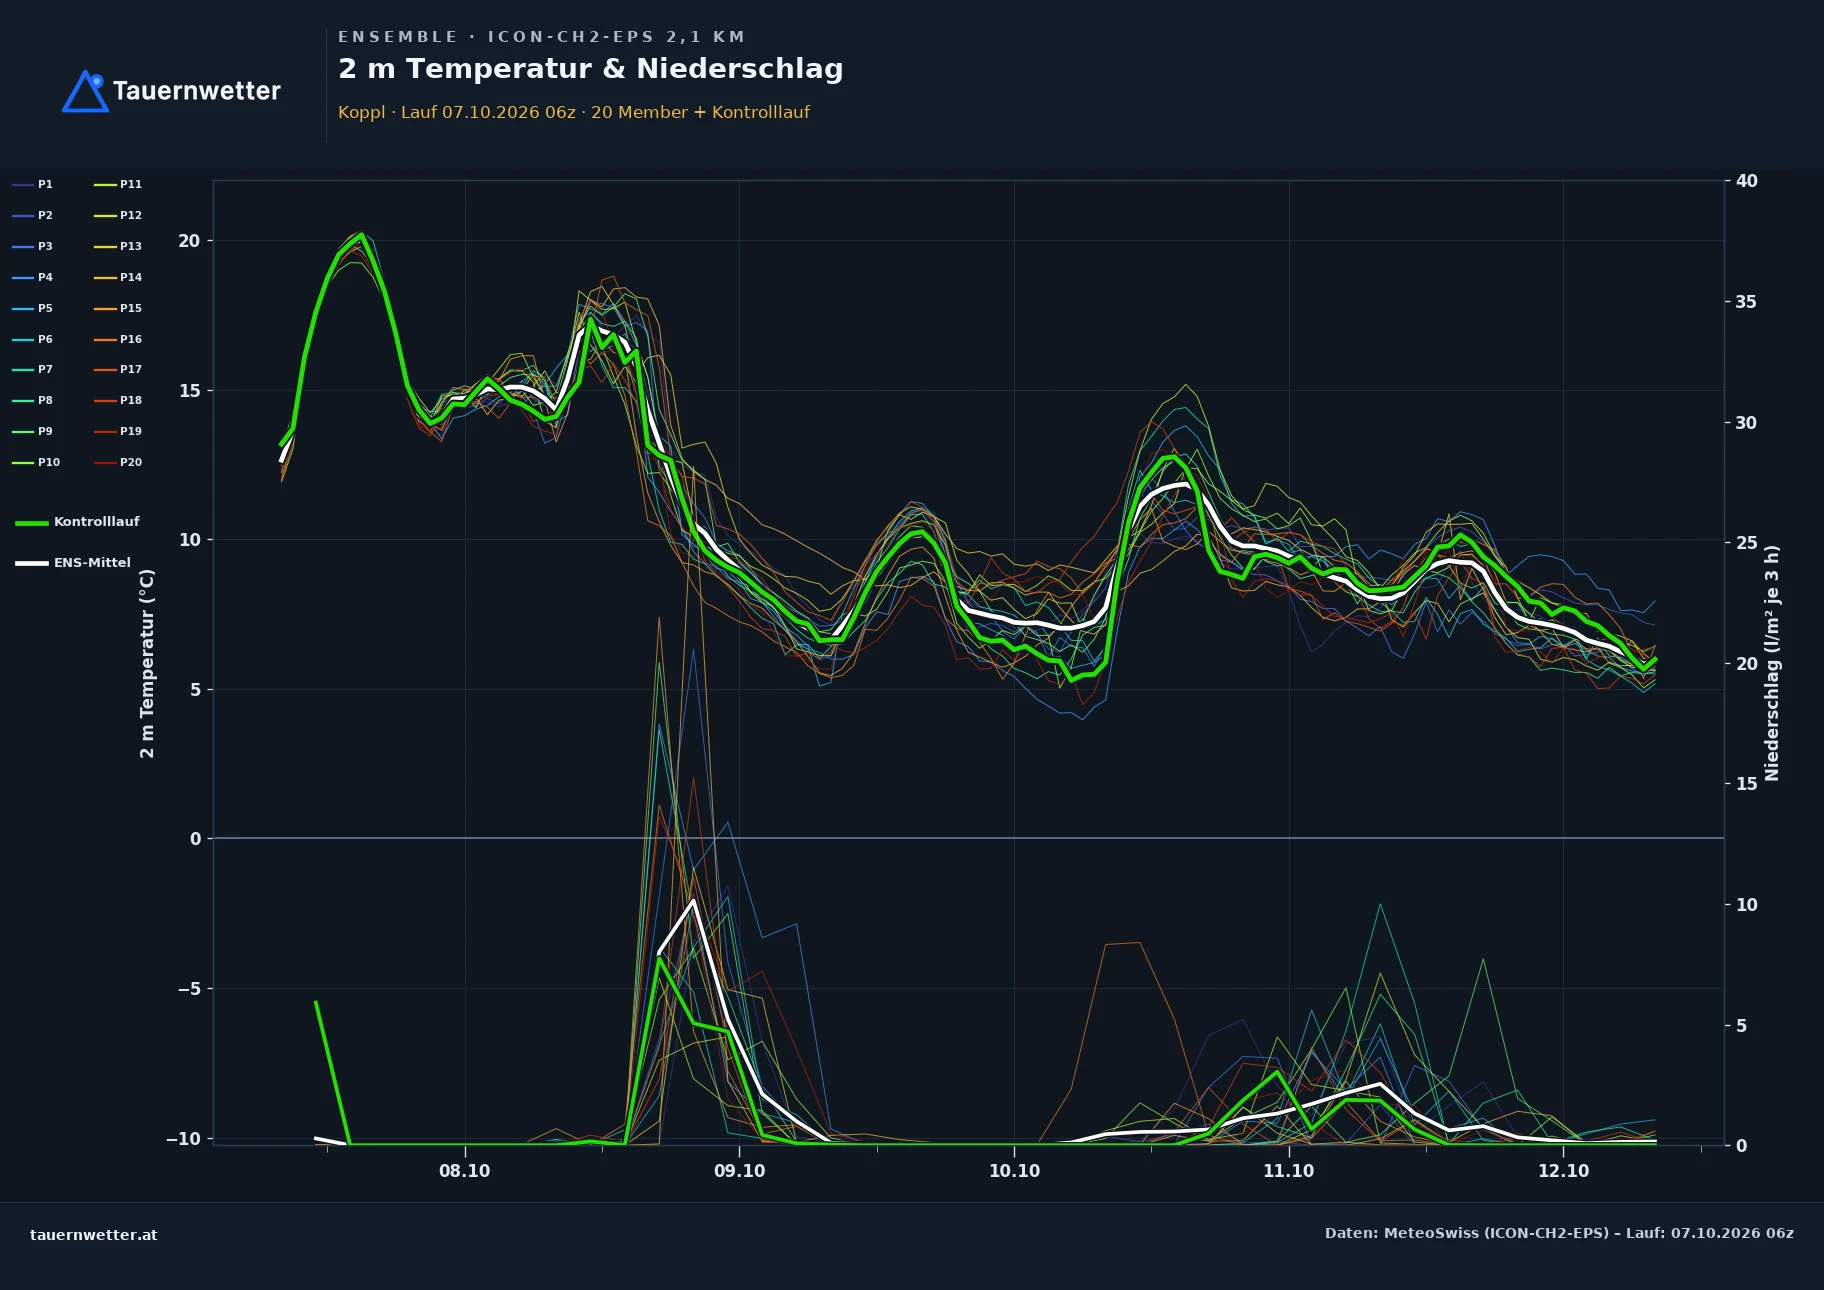The image size is (1824, 1290).
Task: Click the 08.10 date axis label
Action: click(465, 1171)
